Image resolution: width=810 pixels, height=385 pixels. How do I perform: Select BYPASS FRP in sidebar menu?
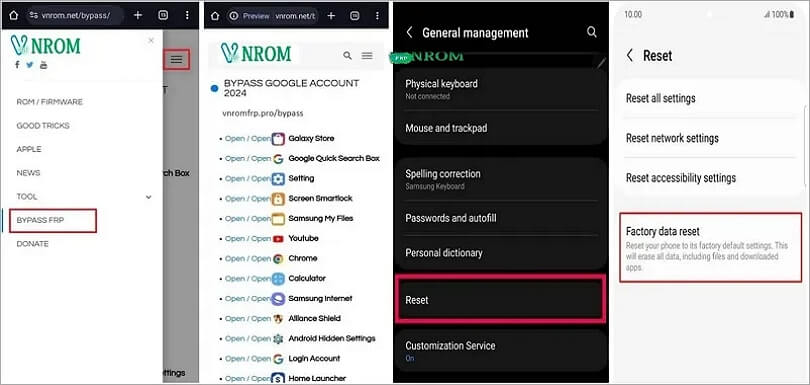click(x=53, y=221)
